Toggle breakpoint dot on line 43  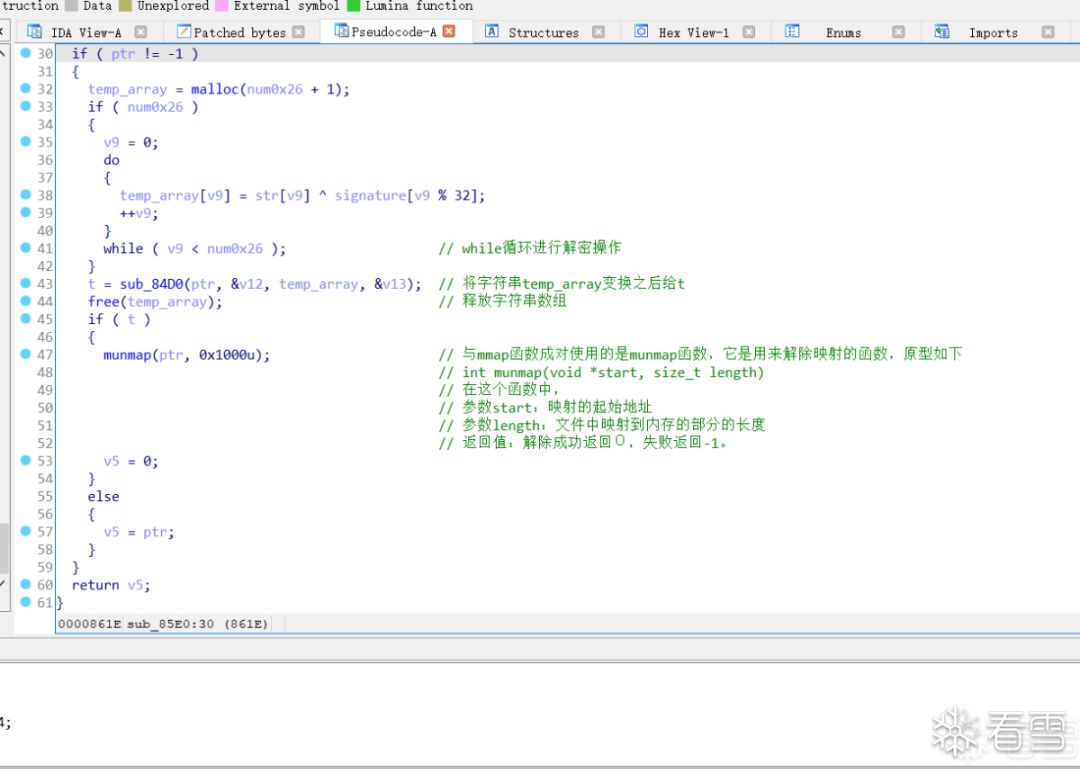pyautogui.click(x=25, y=282)
